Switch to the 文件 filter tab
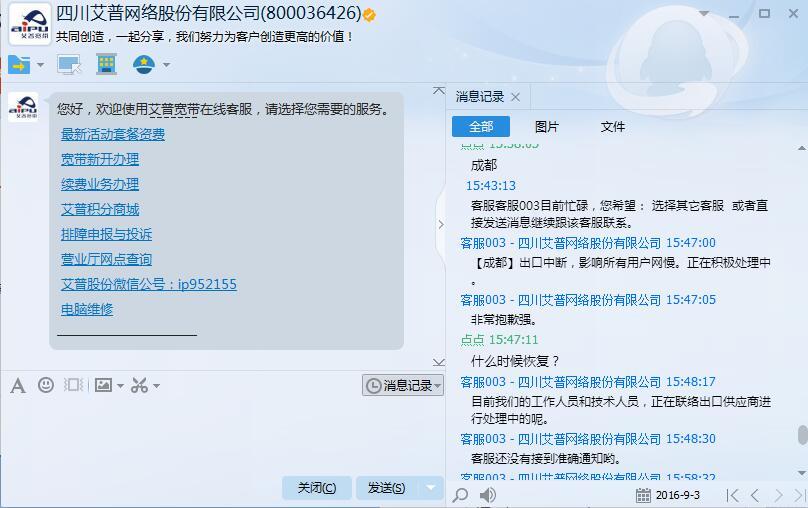Screen dimensions: 808x508 coord(613,127)
